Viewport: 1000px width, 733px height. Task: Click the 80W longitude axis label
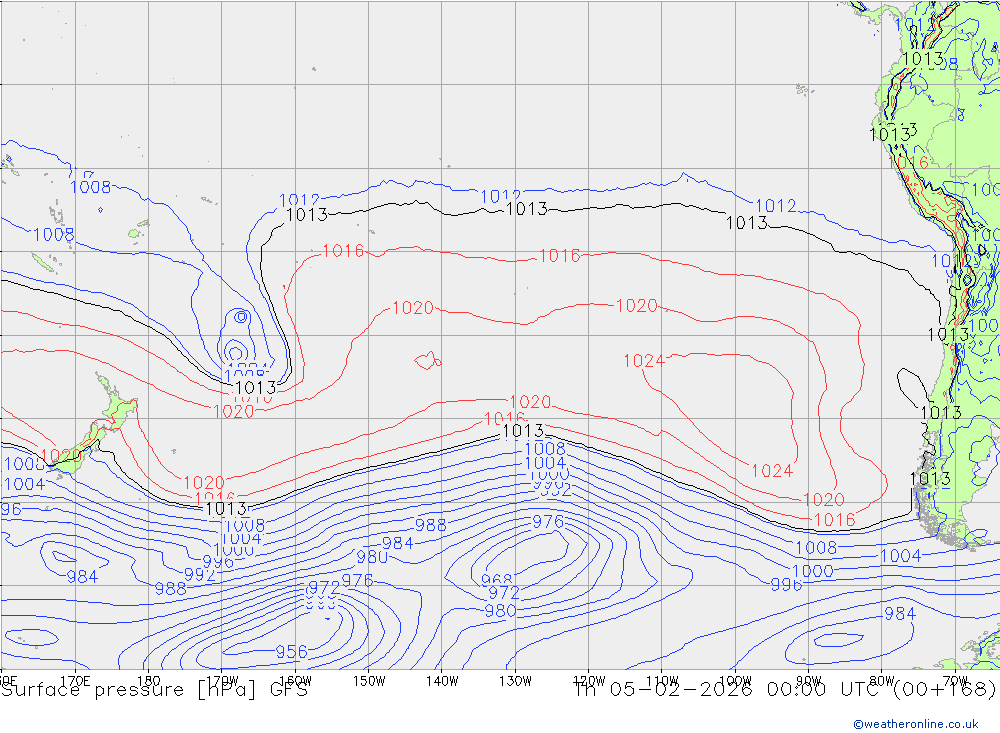[x=882, y=681]
